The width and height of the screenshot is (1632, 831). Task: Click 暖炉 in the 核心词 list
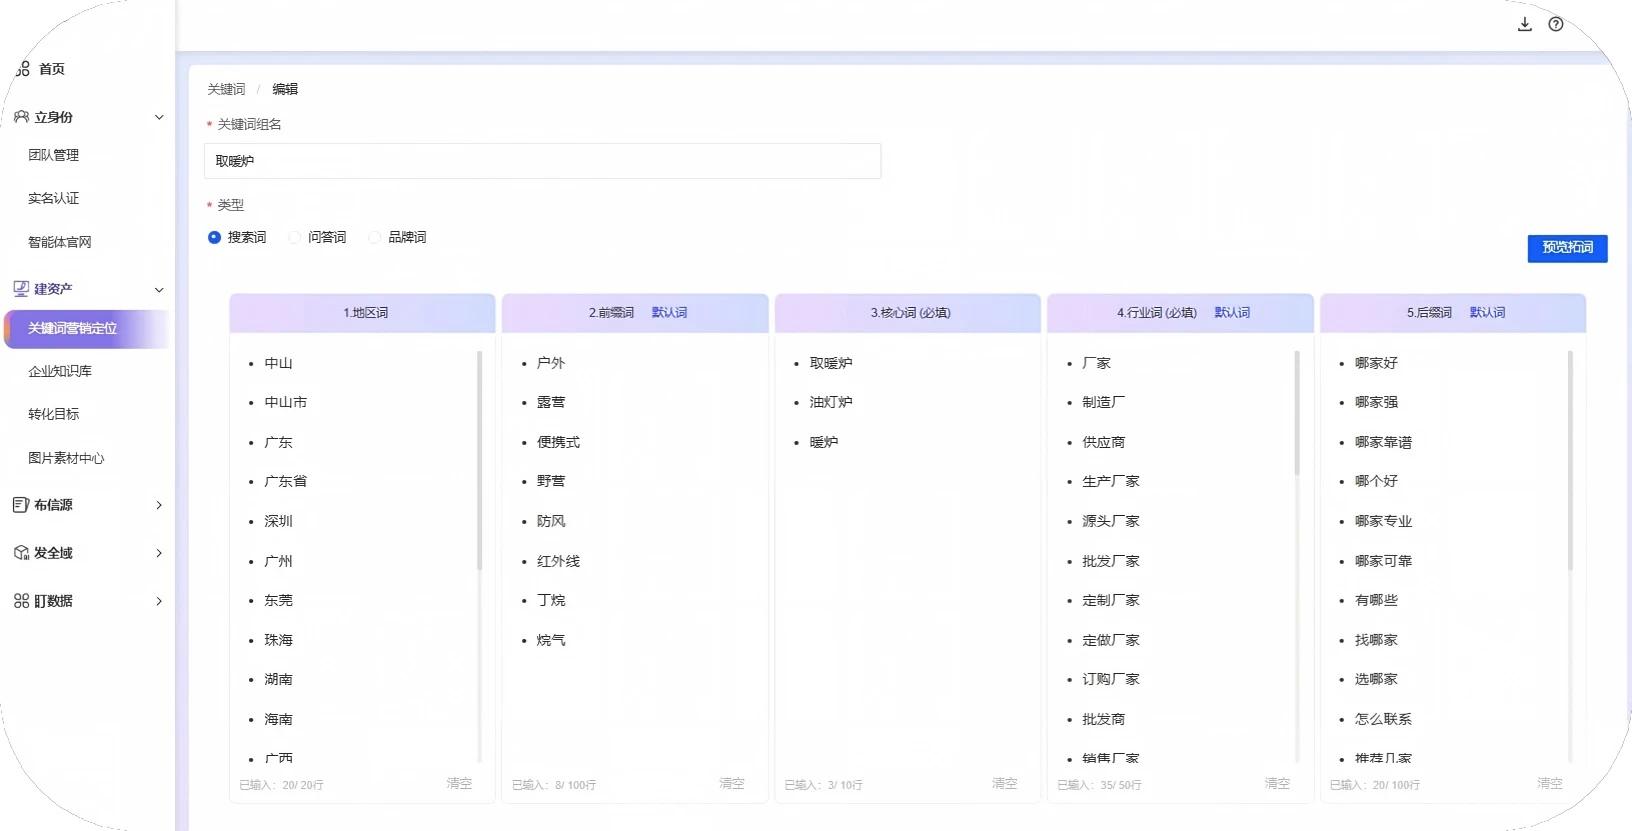(x=824, y=442)
